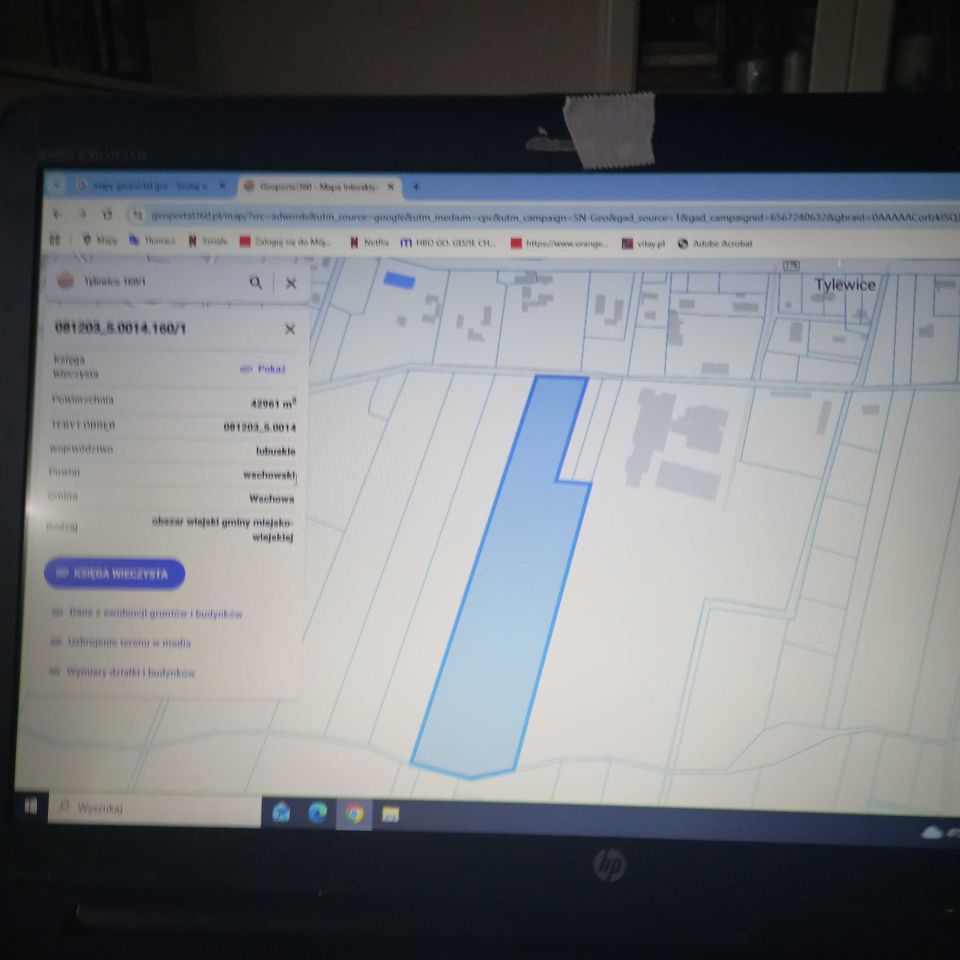Click the Tylewice place label on the map
This screenshot has width=960, height=960.
pyautogui.click(x=845, y=285)
